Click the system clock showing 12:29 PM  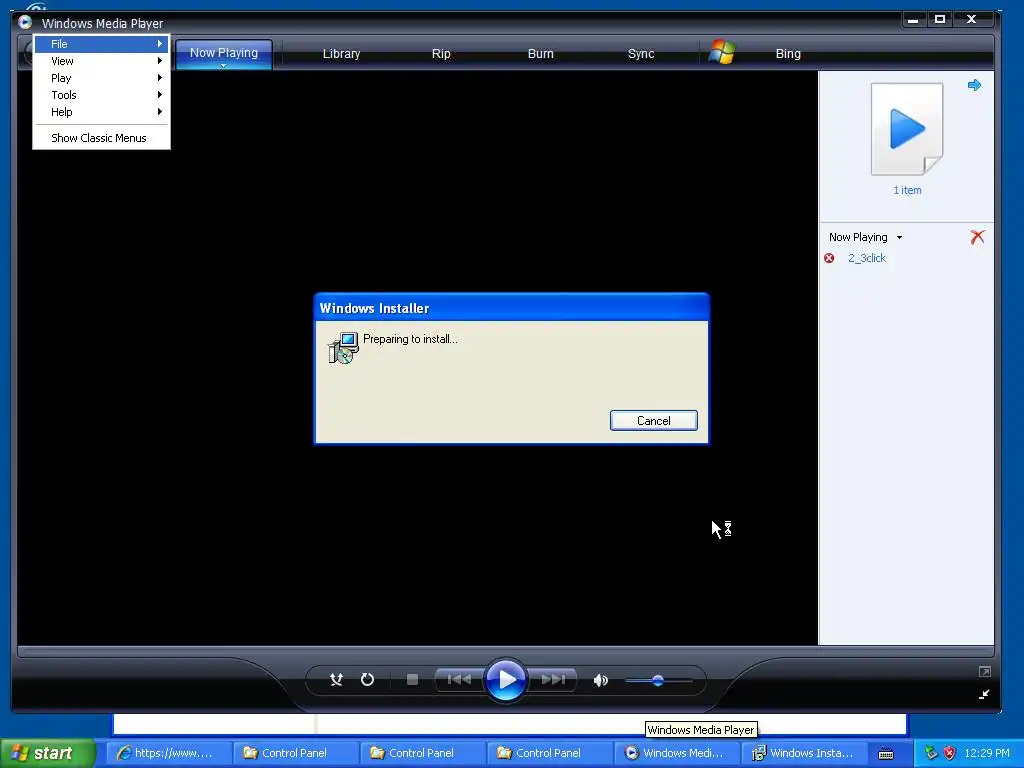tap(987, 753)
